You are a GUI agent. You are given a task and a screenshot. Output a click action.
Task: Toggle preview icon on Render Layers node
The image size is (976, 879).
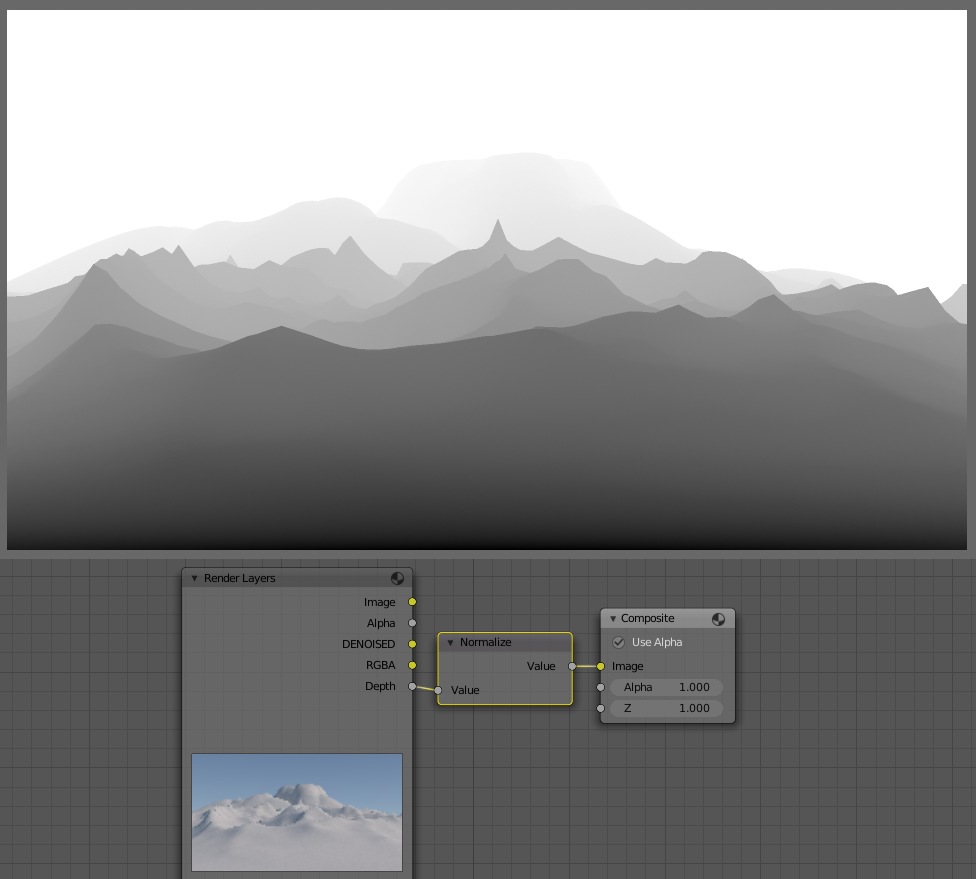coord(397,578)
